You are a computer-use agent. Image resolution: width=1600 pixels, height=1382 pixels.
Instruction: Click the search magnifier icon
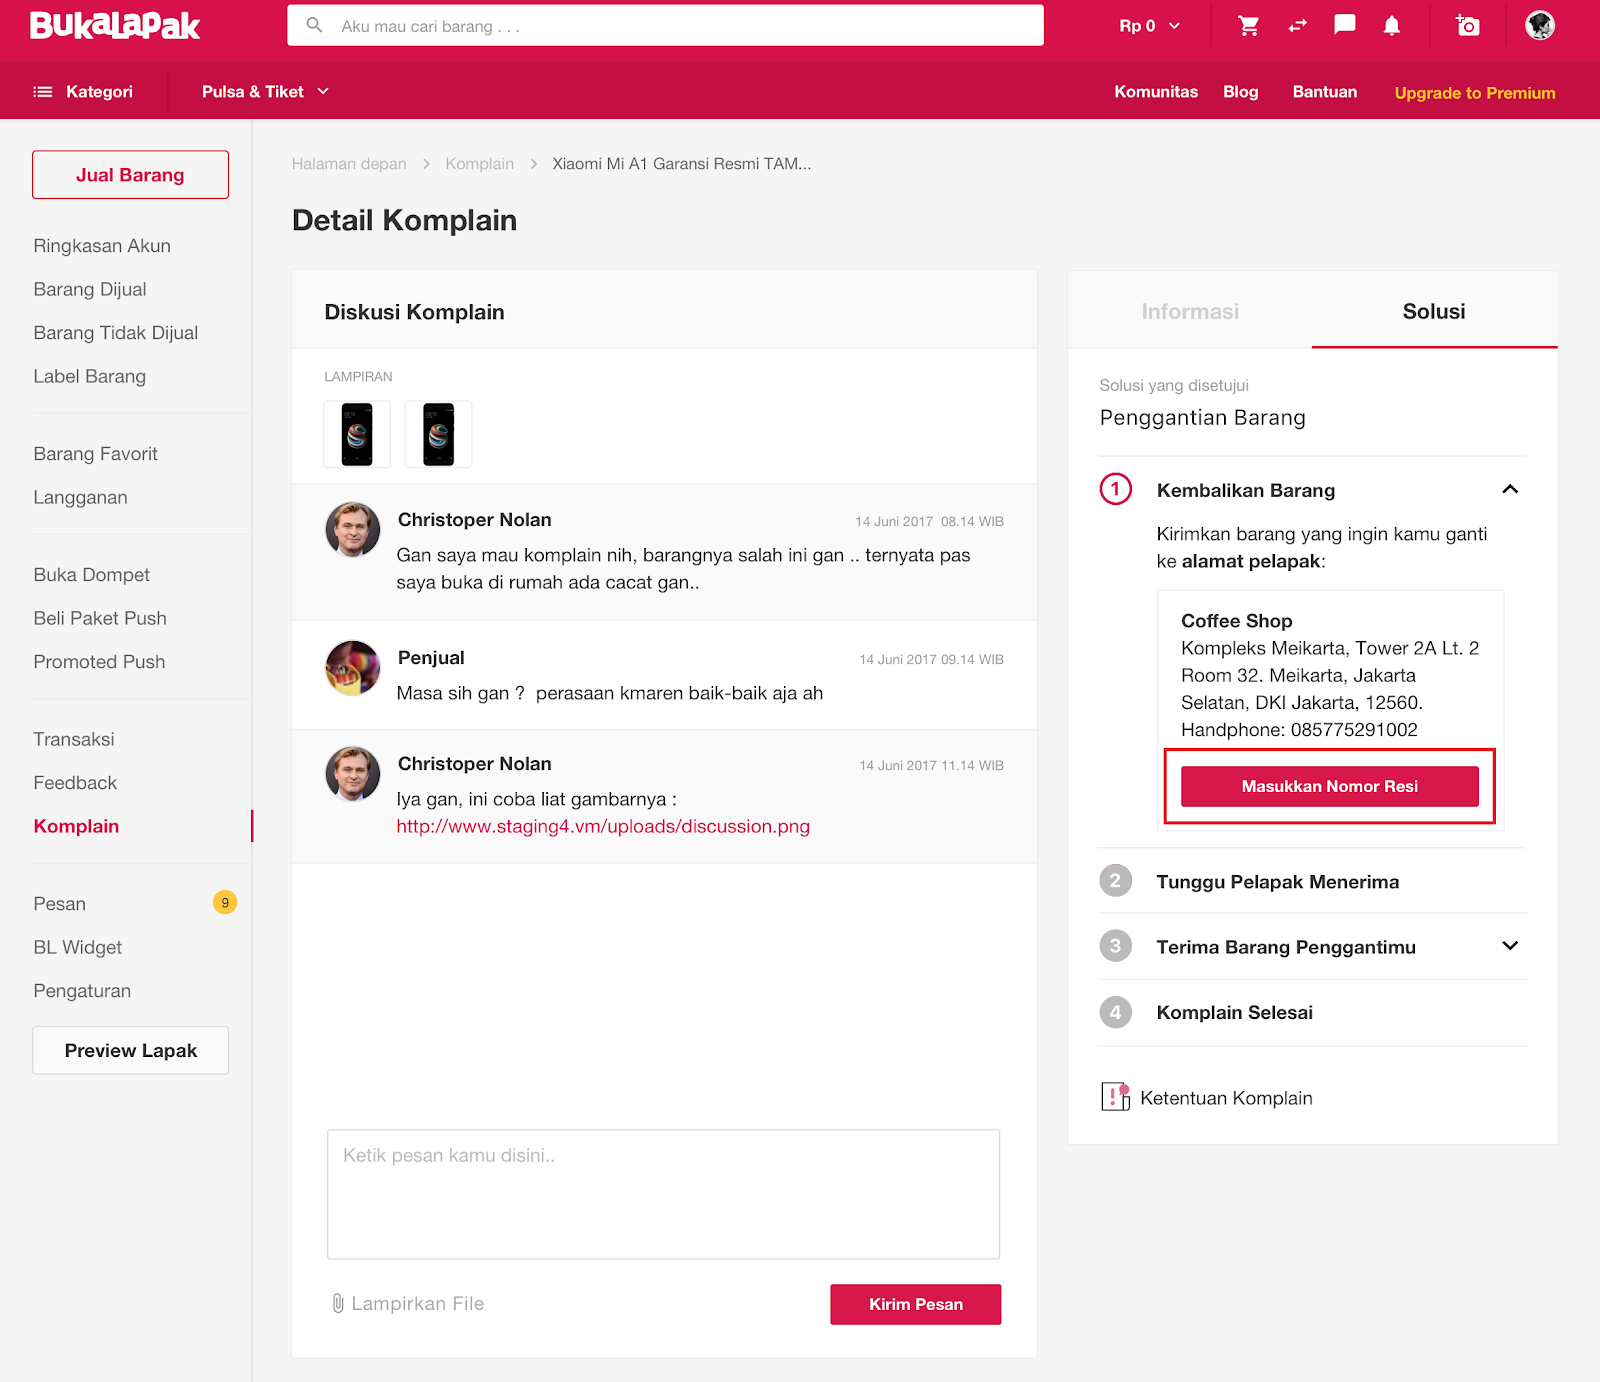point(314,25)
